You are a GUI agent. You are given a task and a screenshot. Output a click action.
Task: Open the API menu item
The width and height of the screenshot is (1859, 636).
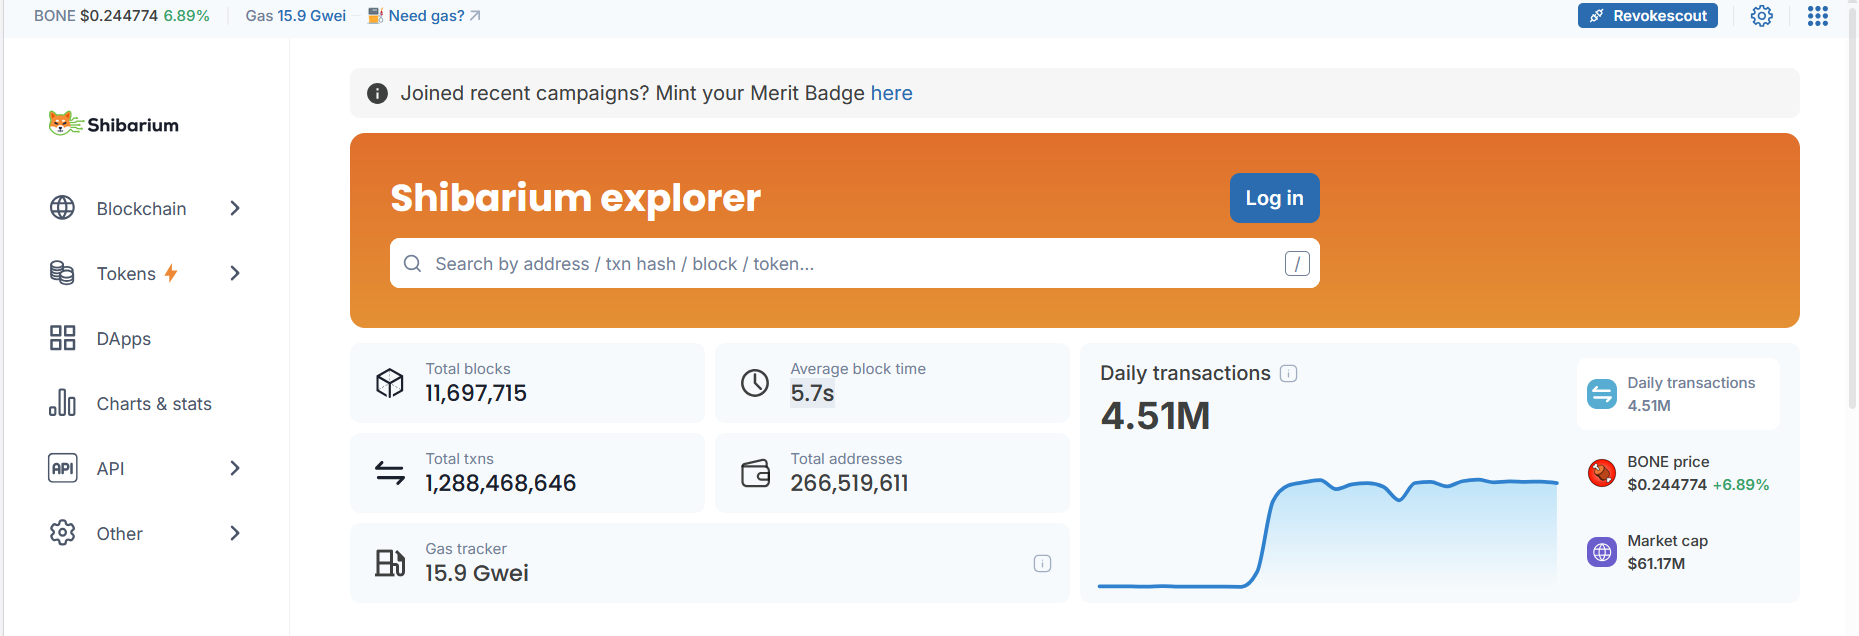(146, 468)
